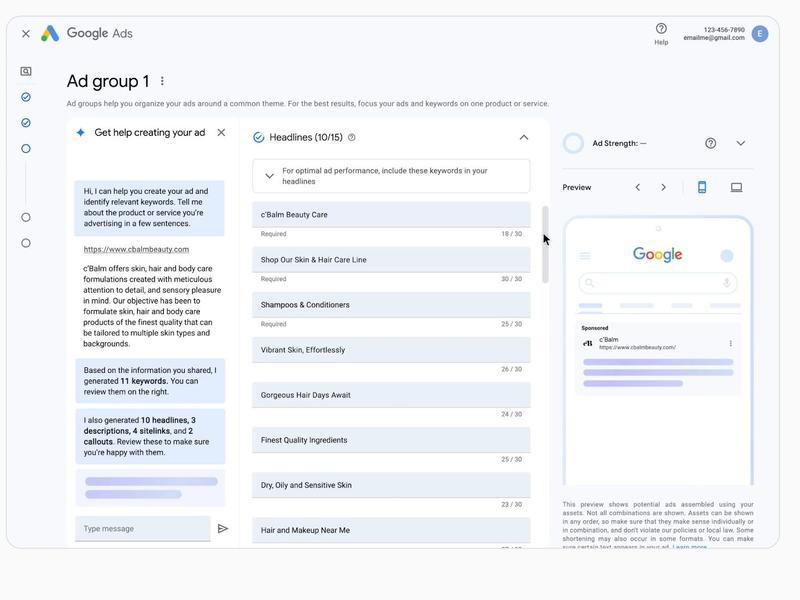Click the Ad Strength label
Viewport: 800px width, 600px height.
click(619, 143)
